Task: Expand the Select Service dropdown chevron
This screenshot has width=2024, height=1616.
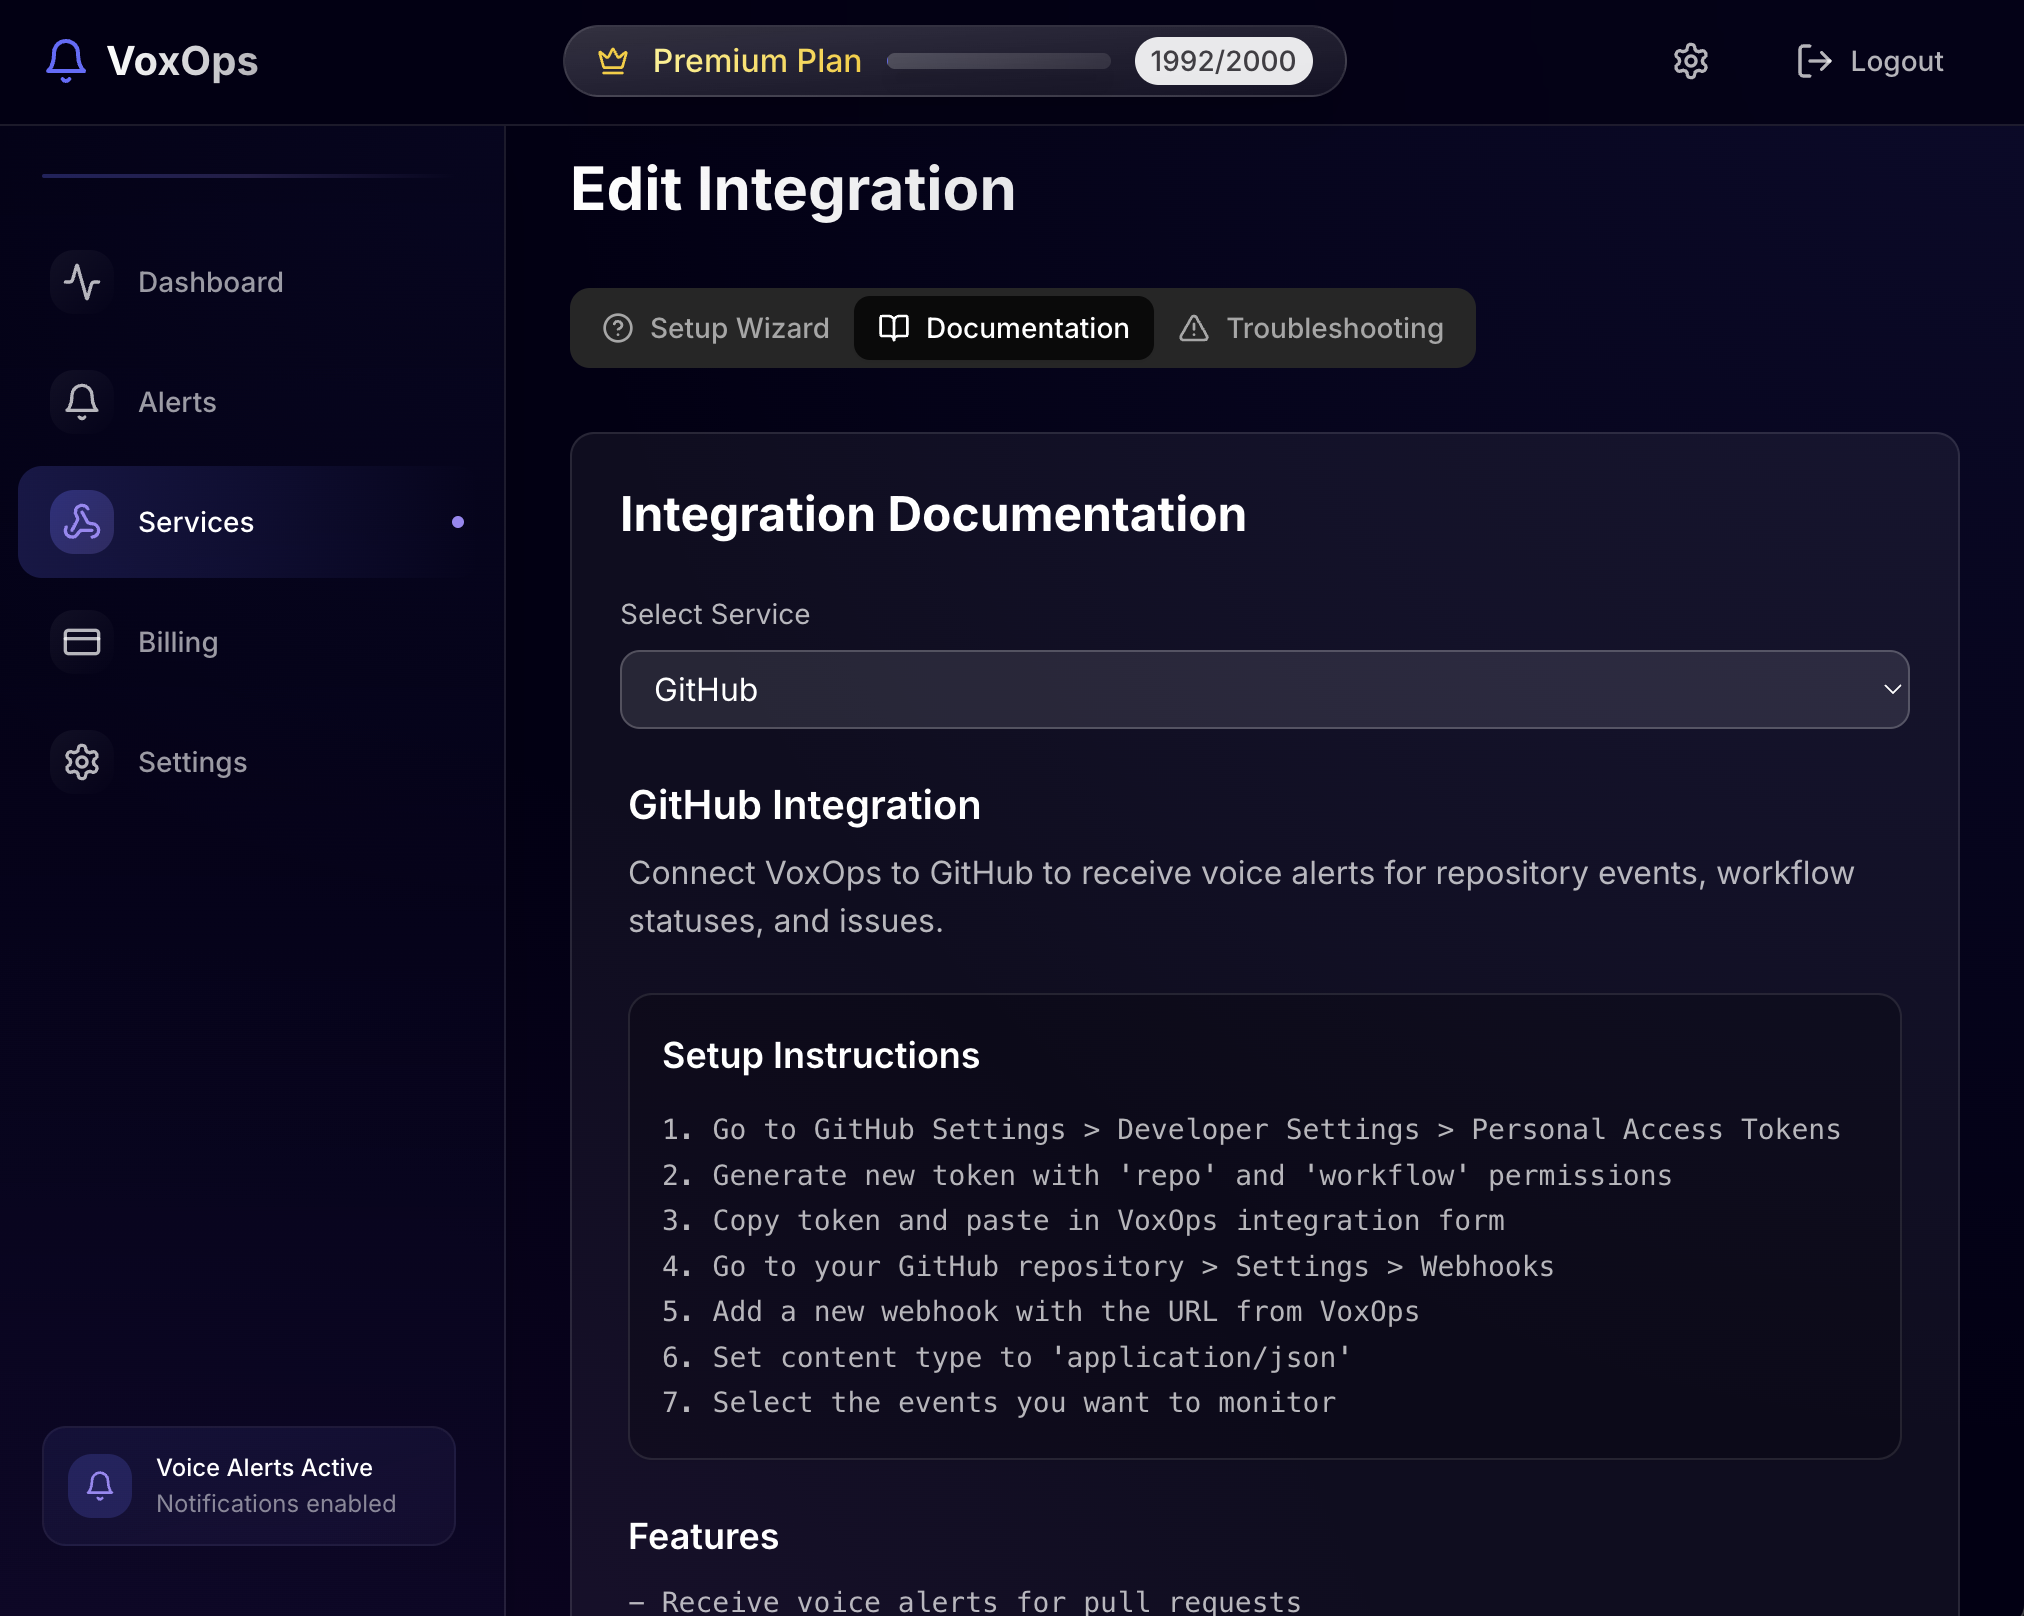Action: click(x=1891, y=689)
